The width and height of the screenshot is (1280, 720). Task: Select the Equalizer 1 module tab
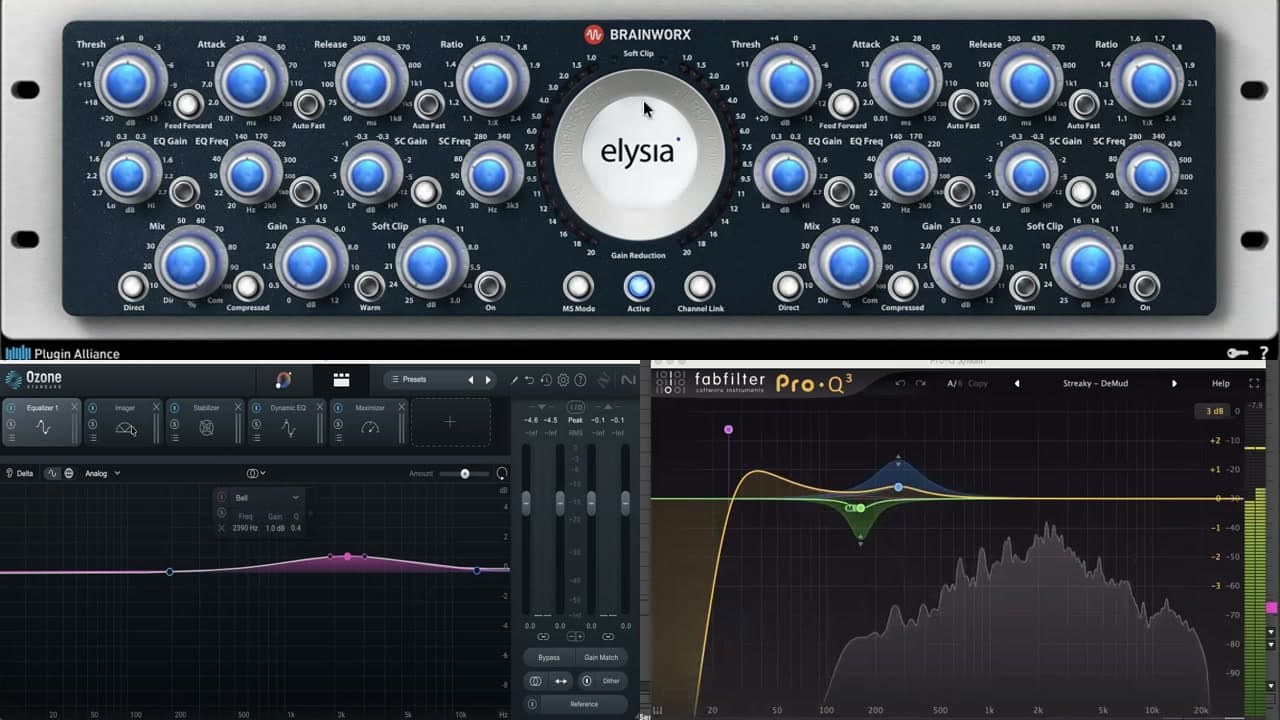41,421
